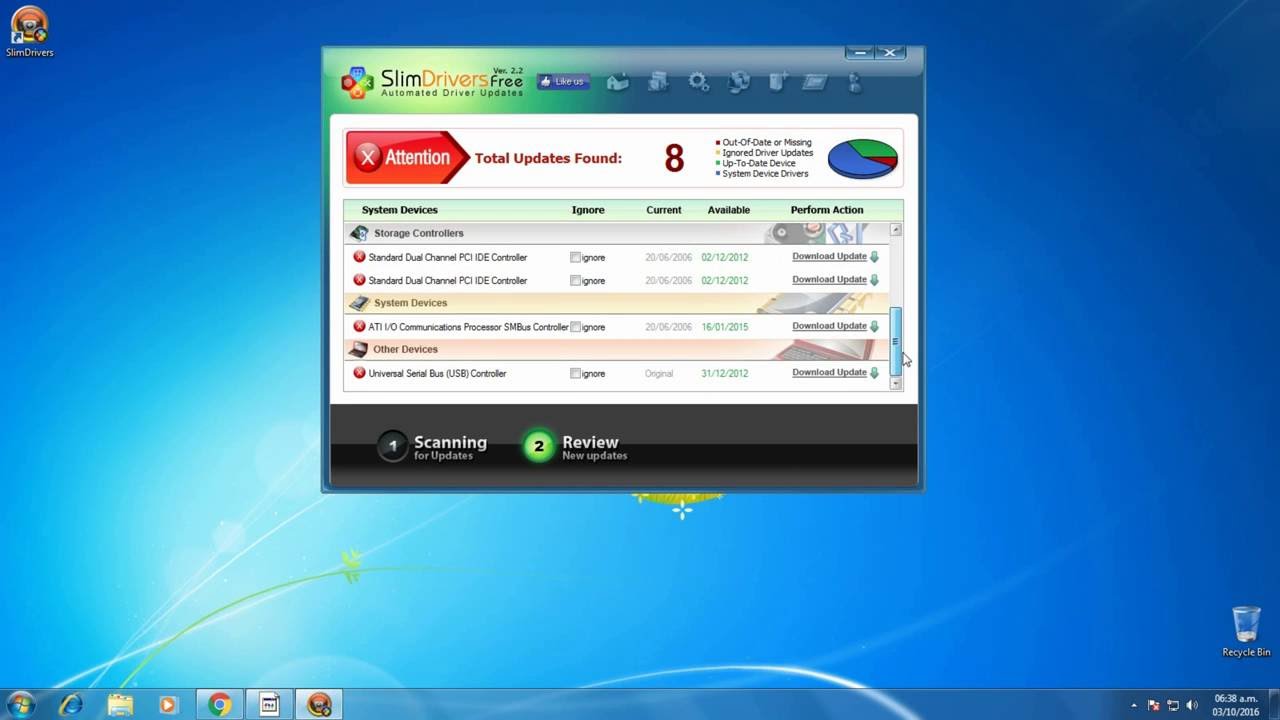The width and height of the screenshot is (1280, 720).
Task: Show hidden tray icons arrow
Action: (x=1134, y=705)
